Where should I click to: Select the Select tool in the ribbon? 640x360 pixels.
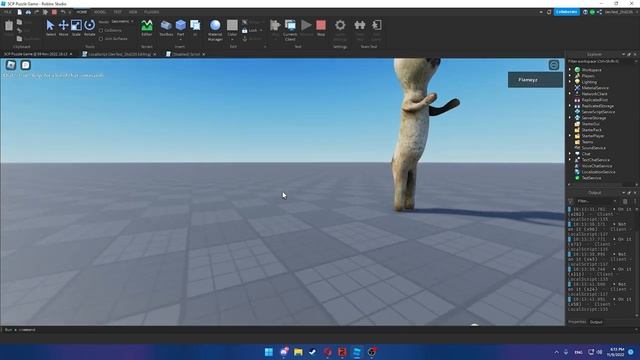[50, 28]
